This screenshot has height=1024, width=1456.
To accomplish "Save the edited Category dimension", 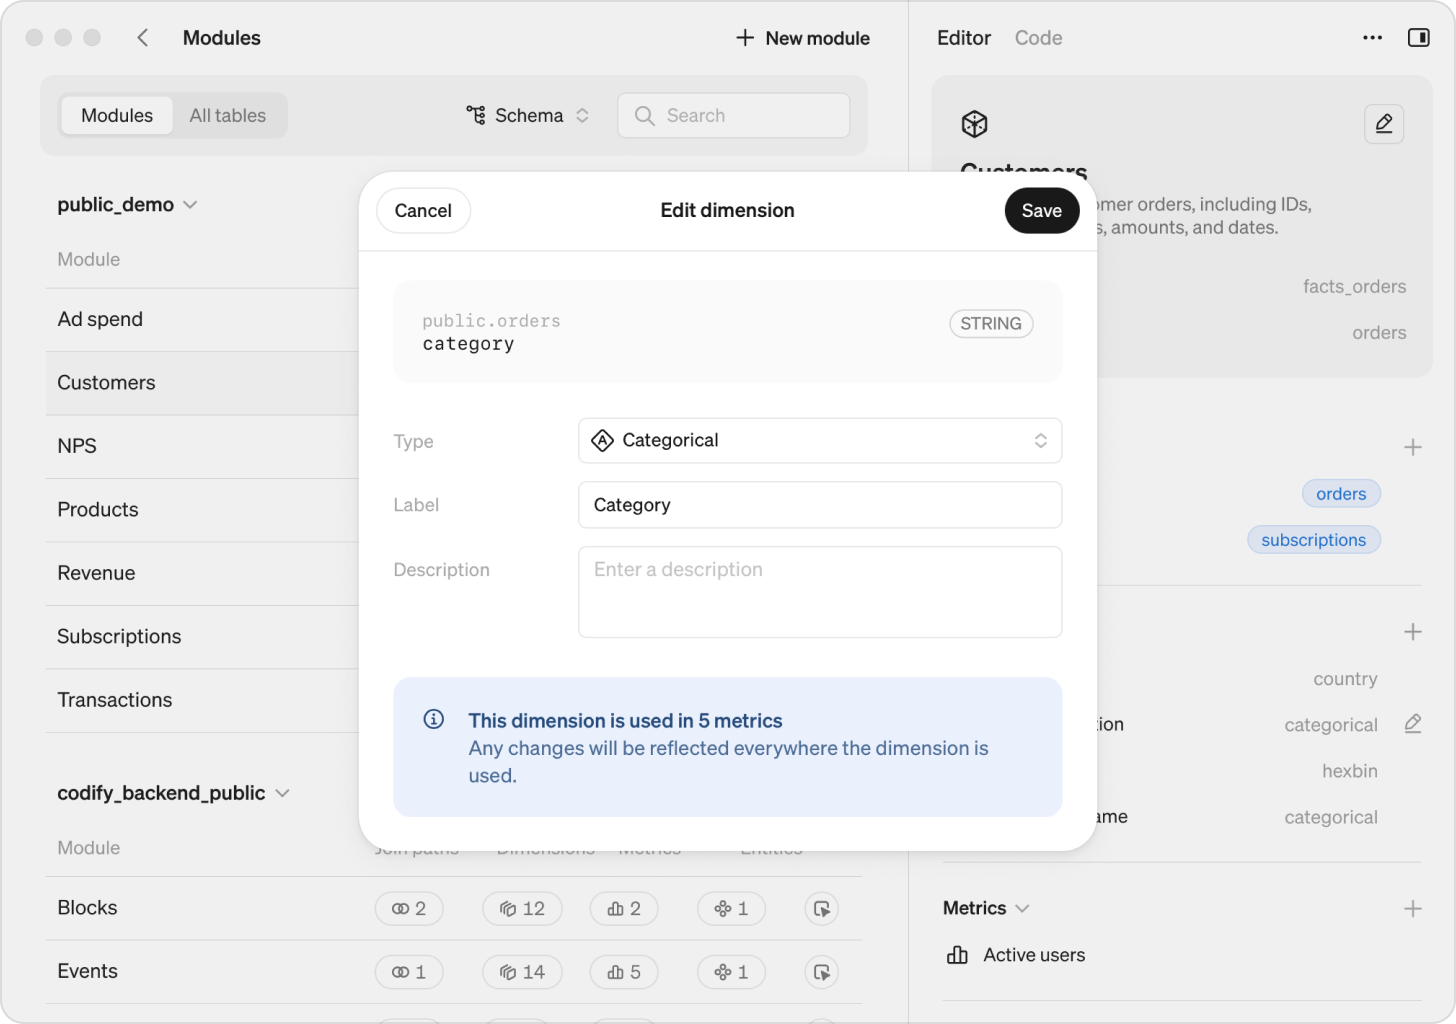I will point(1041,210).
